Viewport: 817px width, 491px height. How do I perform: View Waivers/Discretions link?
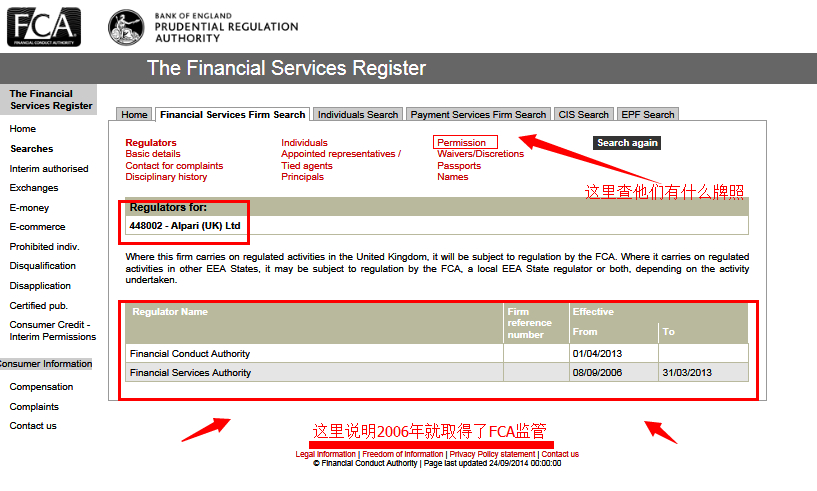480,154
